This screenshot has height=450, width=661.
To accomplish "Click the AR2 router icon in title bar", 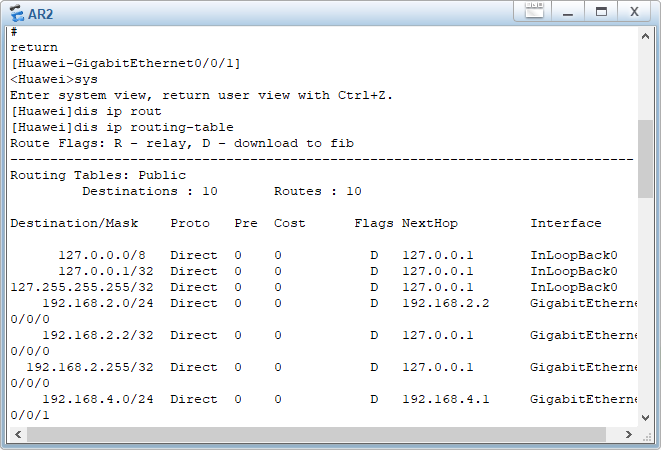I will [17, 13].
